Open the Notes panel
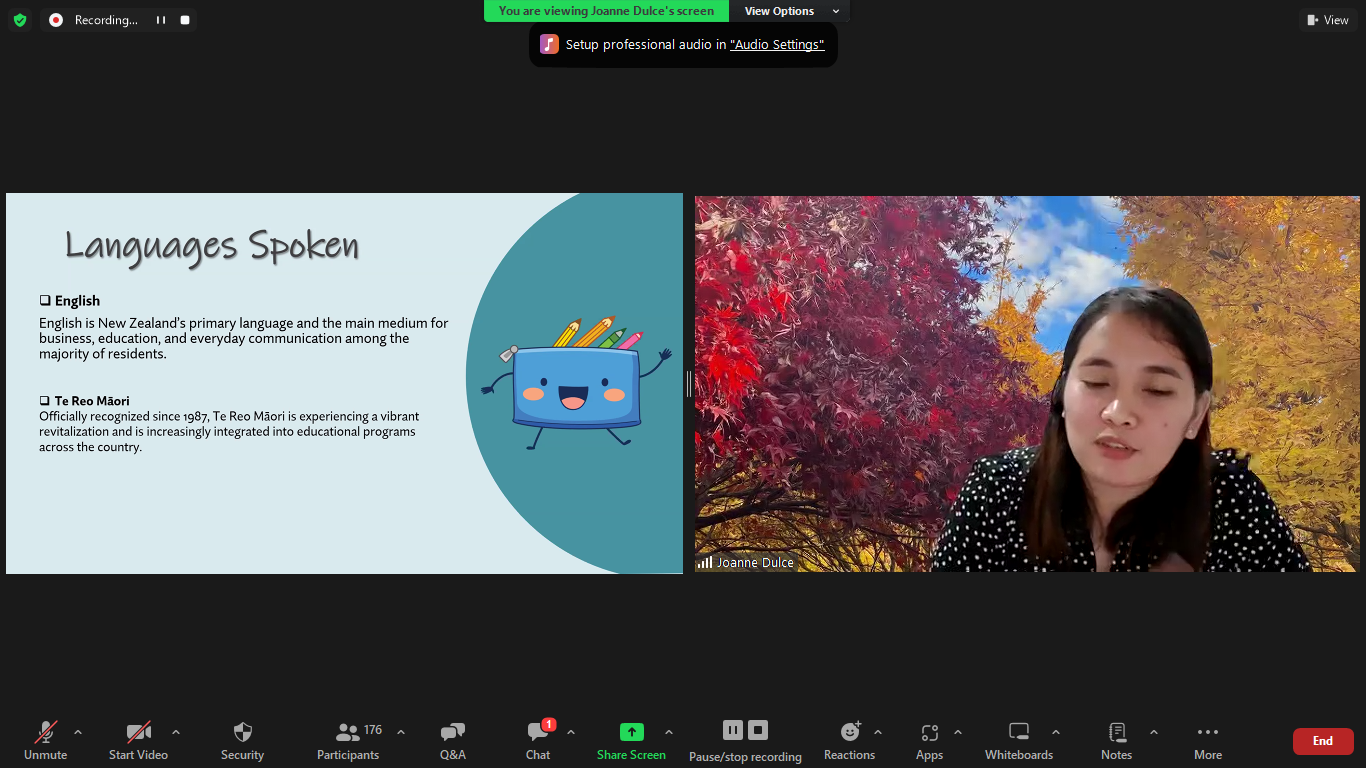 1117,732
